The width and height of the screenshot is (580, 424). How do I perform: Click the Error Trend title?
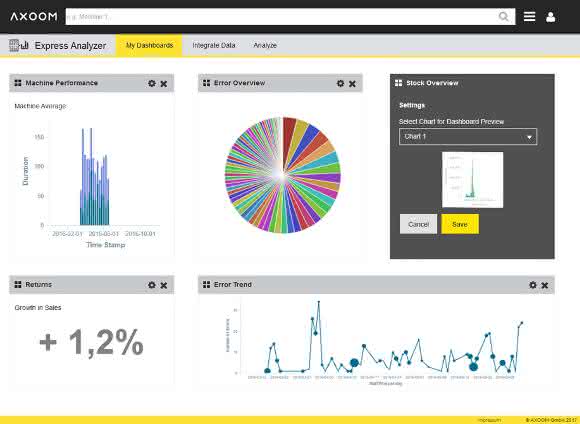point(233,285)
